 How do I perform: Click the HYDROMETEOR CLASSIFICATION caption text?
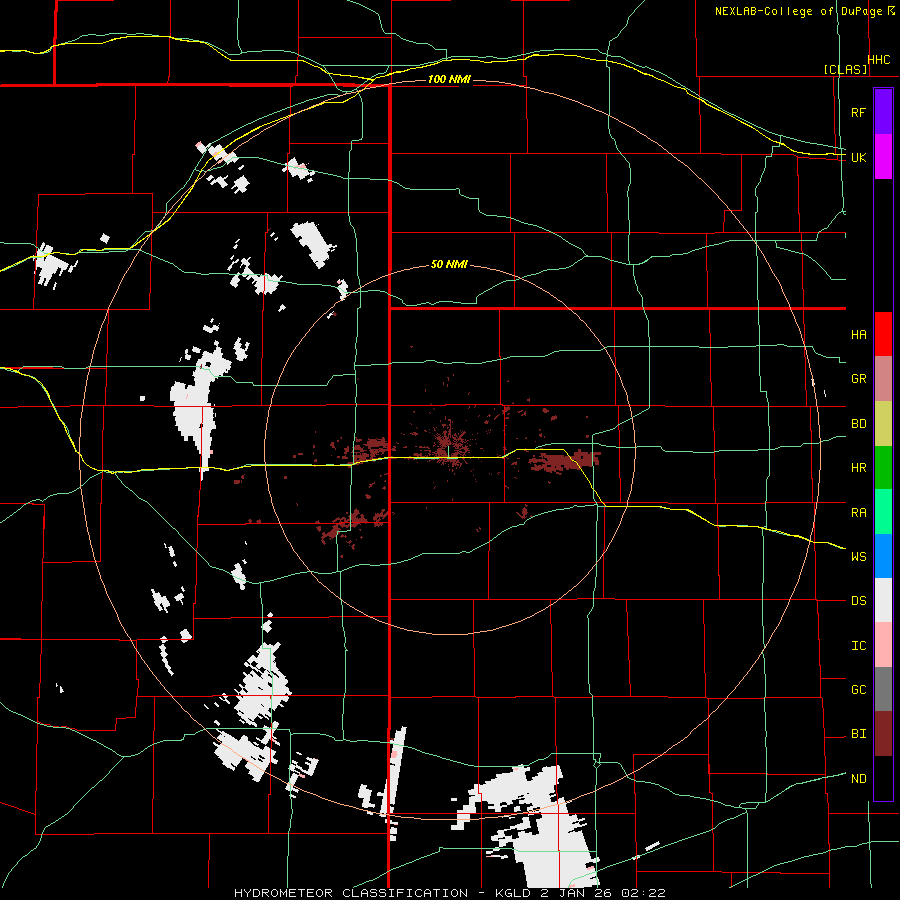point(351,893)
